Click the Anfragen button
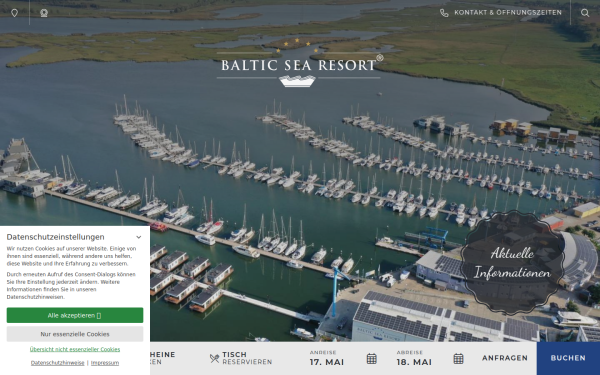Screen dimensions: 600x375 point(505,358)
